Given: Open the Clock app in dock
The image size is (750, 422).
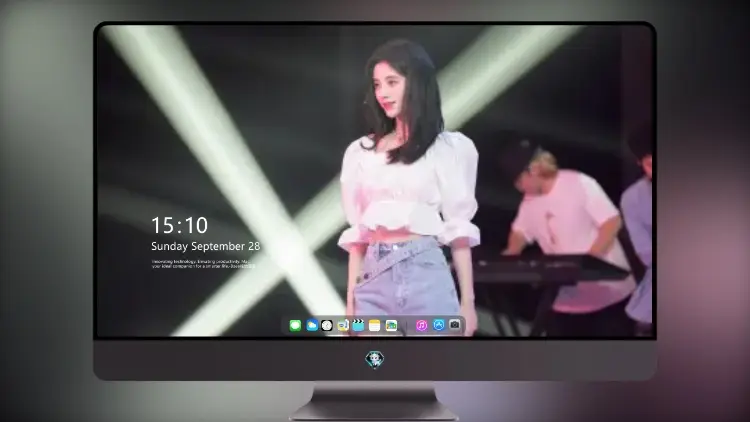Looking at the screenshot, I should [327, 325].
